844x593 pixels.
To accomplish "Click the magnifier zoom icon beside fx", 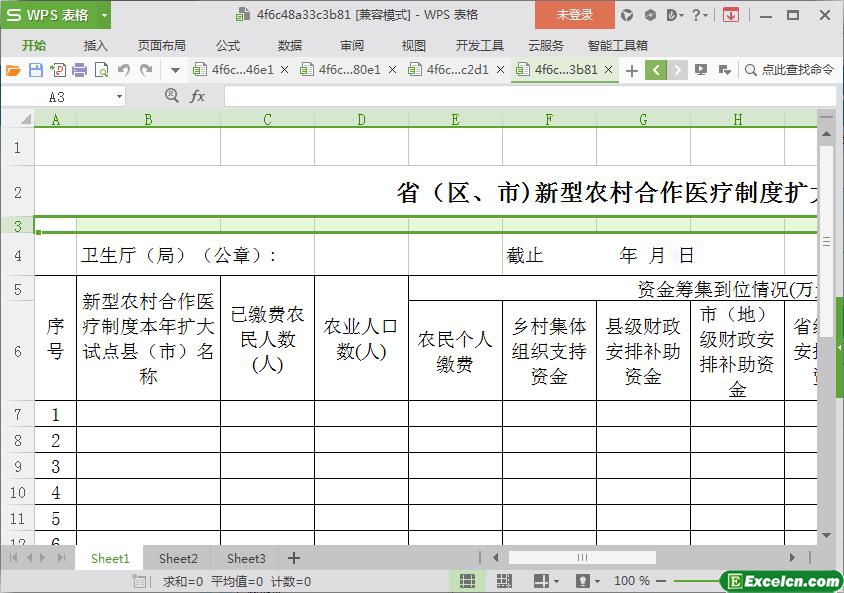I will [x=171, y=96].
